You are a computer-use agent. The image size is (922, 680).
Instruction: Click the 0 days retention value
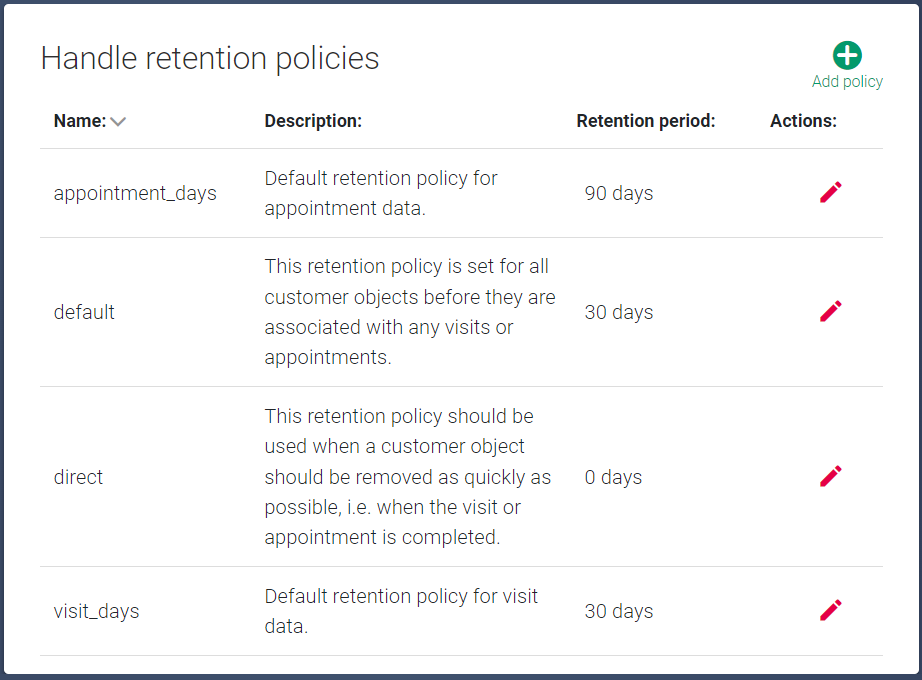pyautogui.click(x=613, y=477)
